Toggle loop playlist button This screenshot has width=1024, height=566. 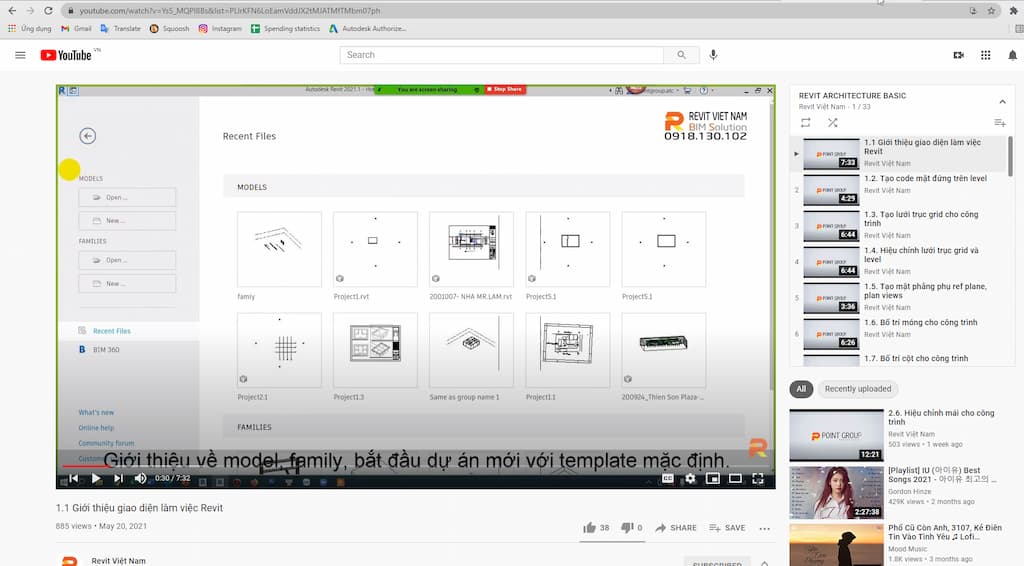pos(805,123)
